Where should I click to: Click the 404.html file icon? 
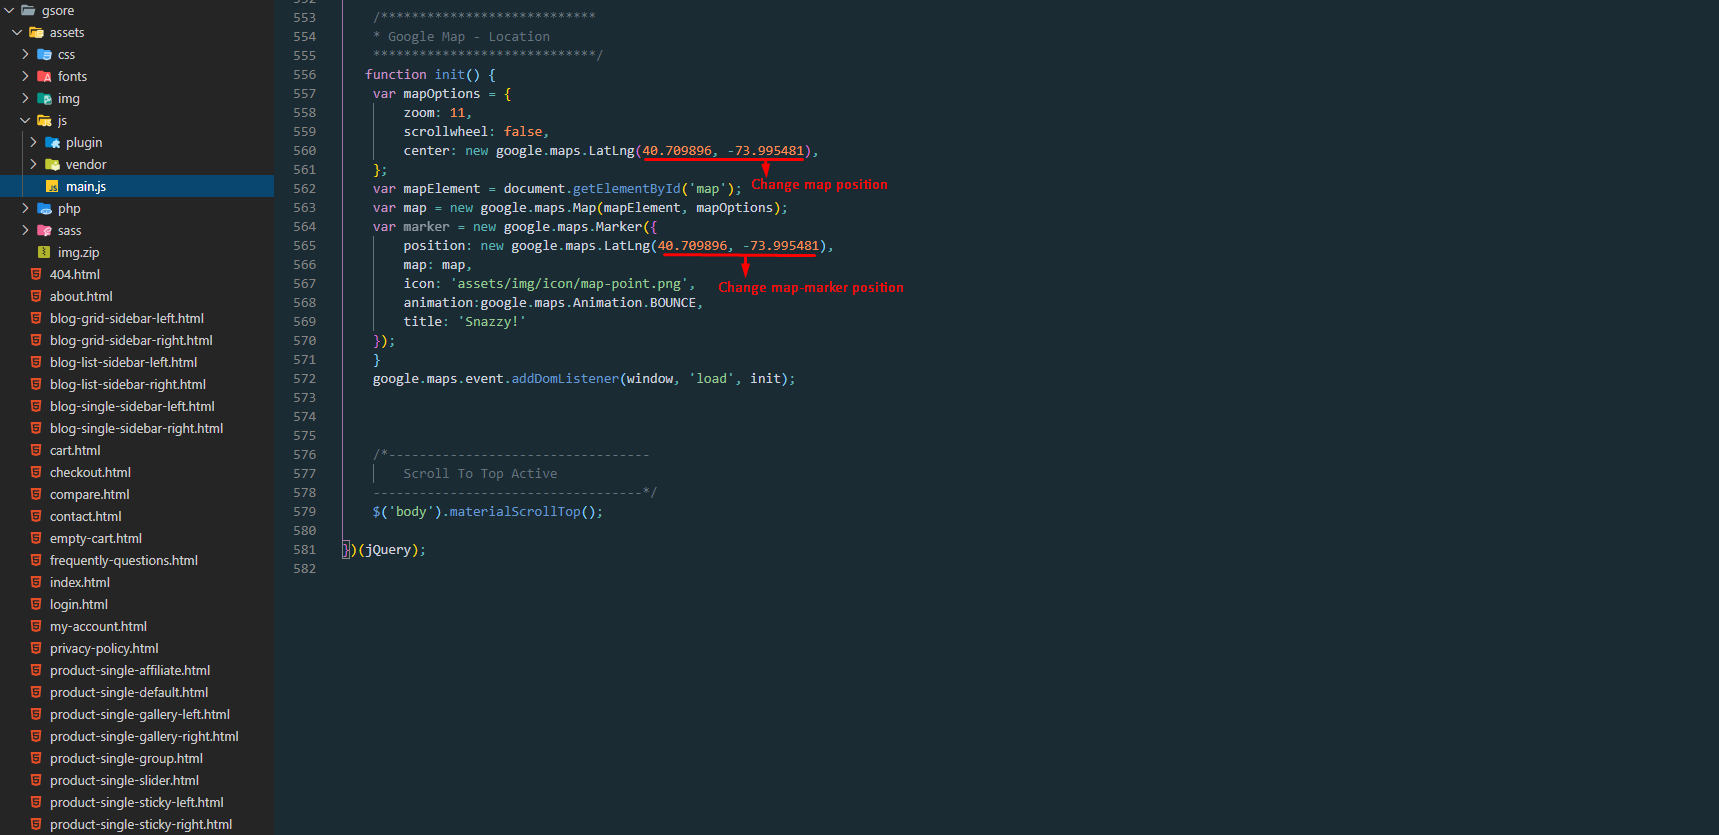click(x=36, y=275)
